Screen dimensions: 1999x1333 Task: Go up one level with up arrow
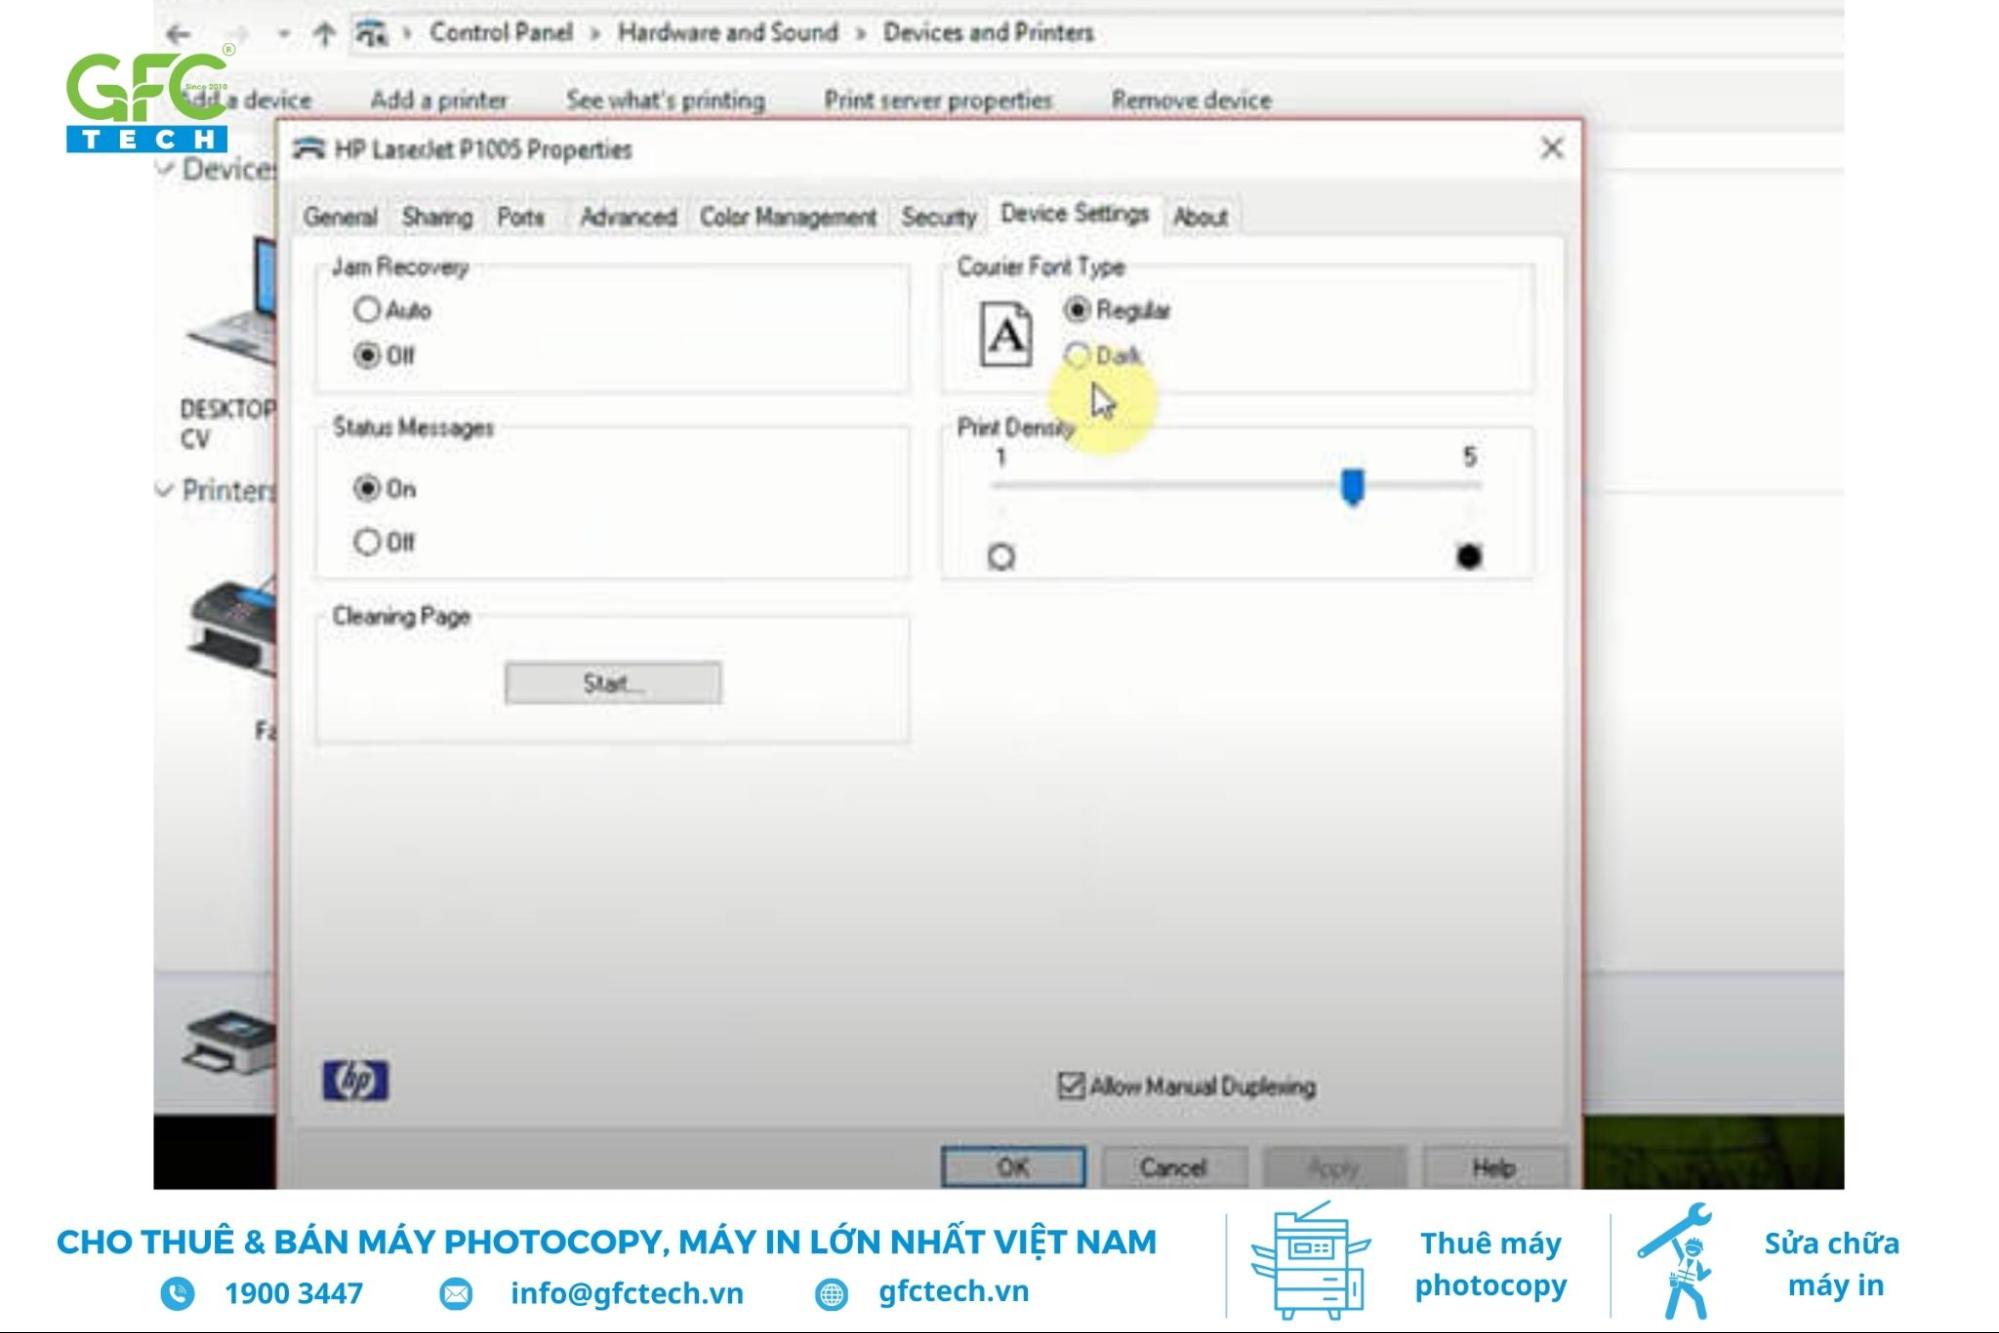324,34
